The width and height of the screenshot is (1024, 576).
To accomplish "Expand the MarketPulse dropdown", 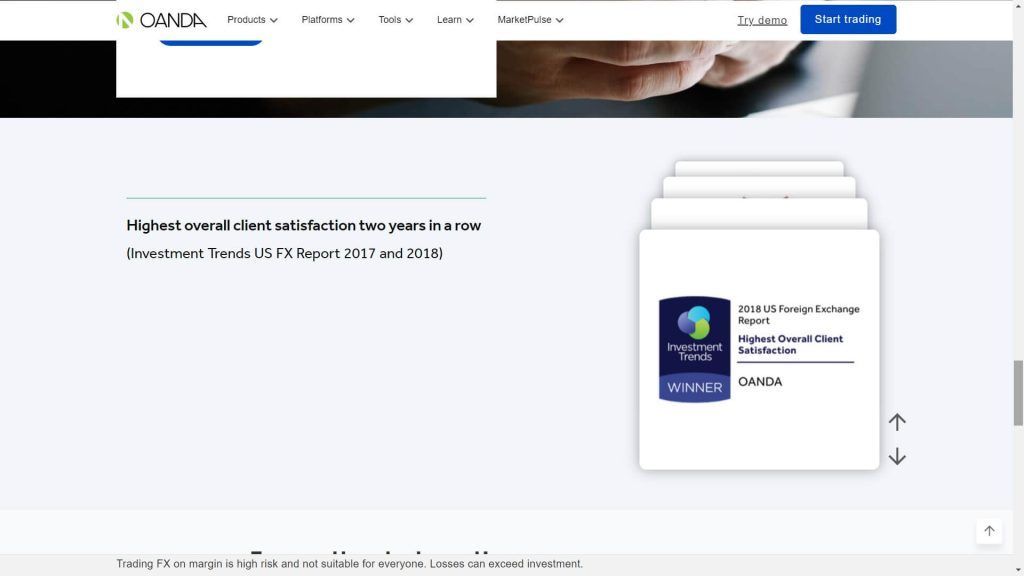I will coord(530,20).
